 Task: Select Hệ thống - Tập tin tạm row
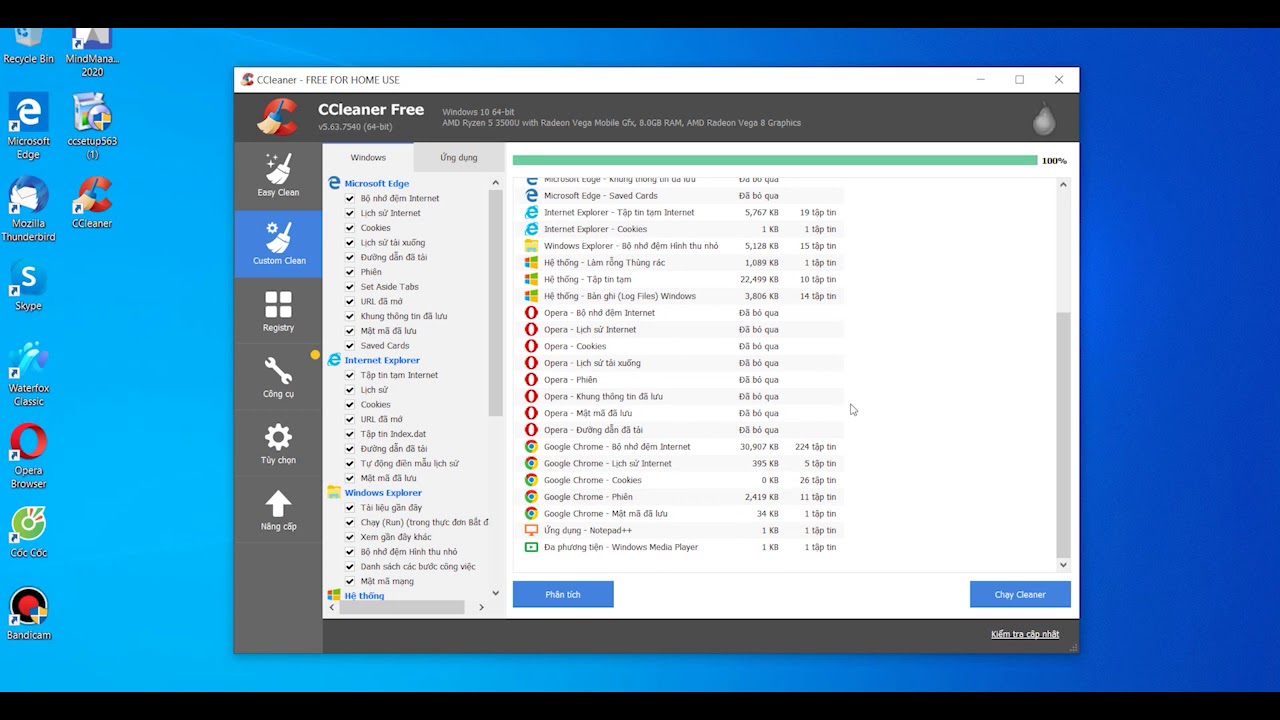tap(684, 280)
